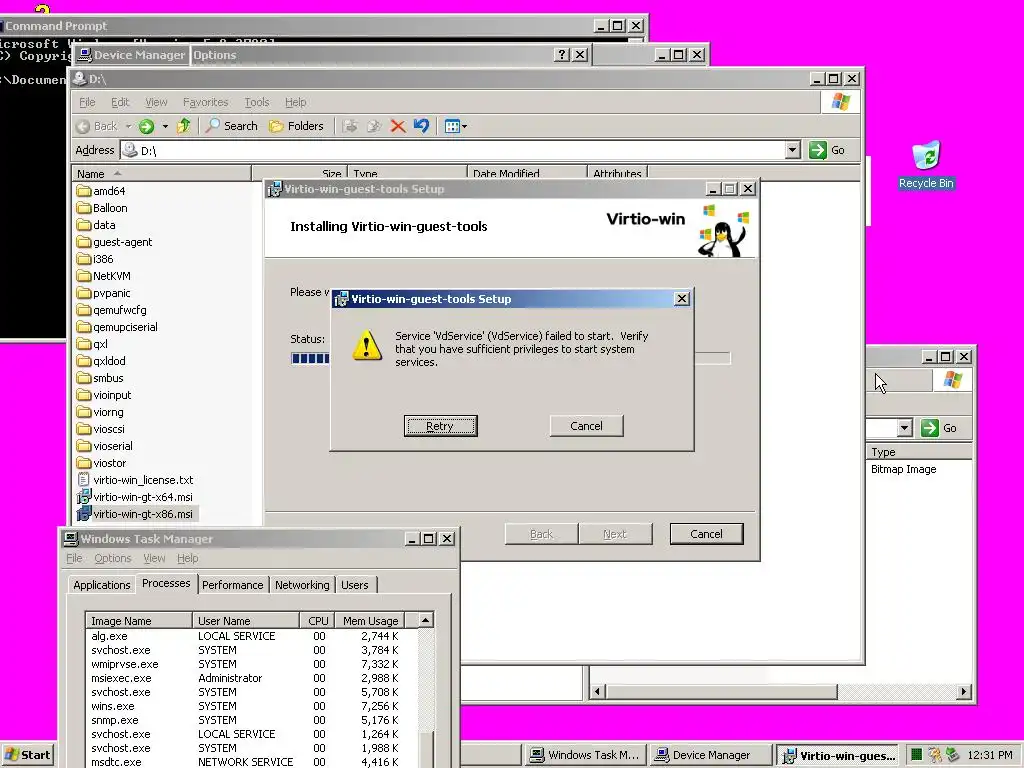
Task: Open Search in the Explorer toolbar
Action: point(231,126)
